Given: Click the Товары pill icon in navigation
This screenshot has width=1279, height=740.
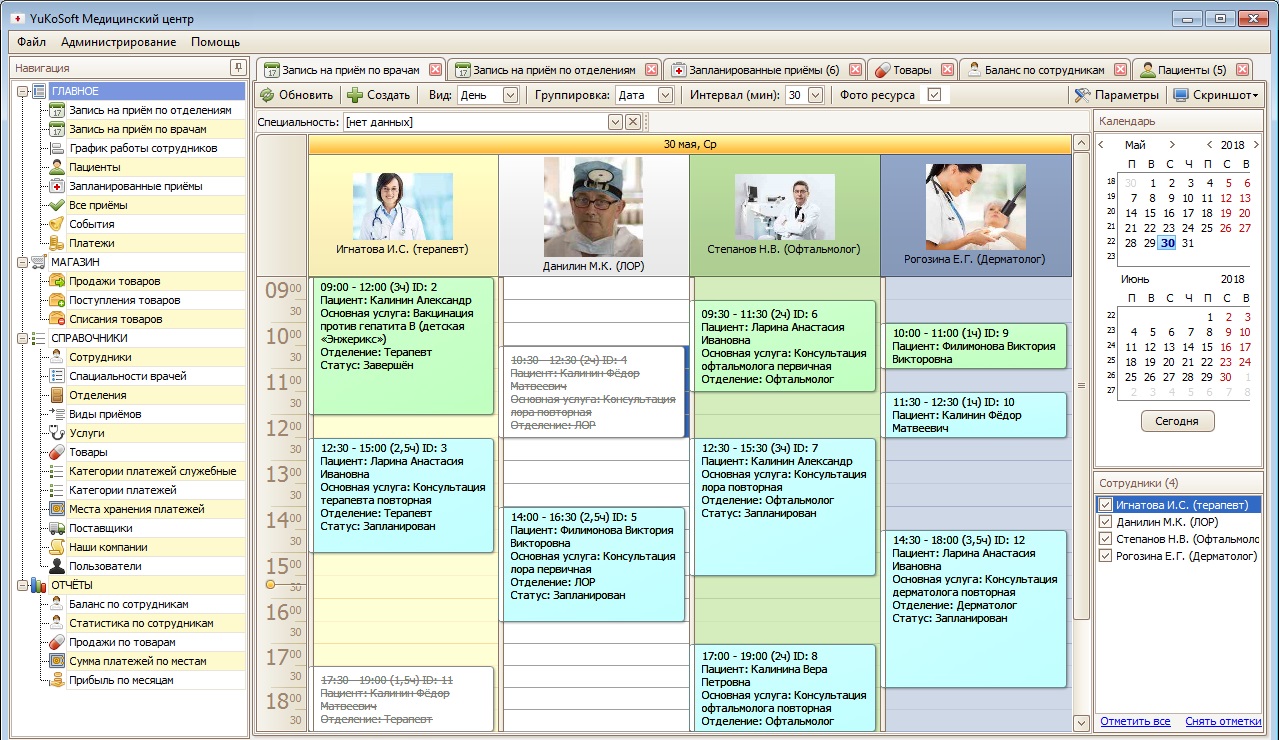Looking at the screenshot, I should click(57, 452).
